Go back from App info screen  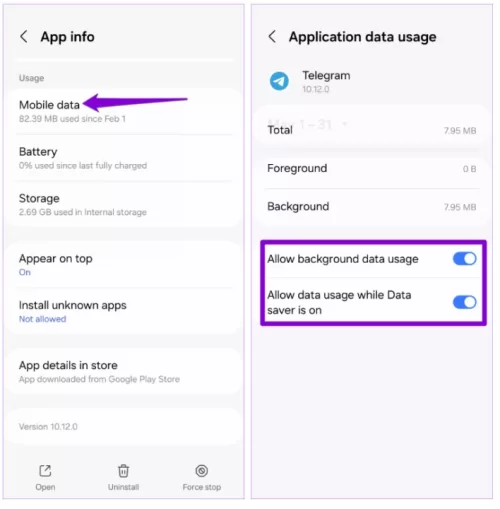coord(24,37)
